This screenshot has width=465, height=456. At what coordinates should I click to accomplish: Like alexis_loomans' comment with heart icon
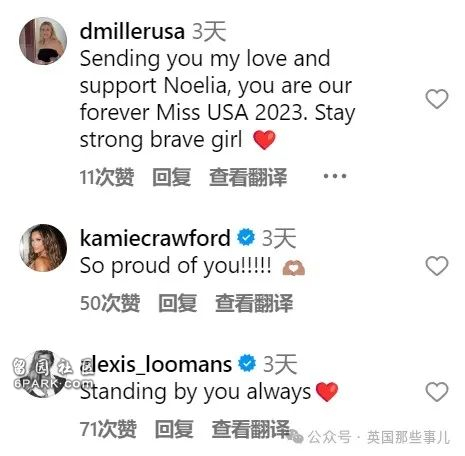coord(437,392)
